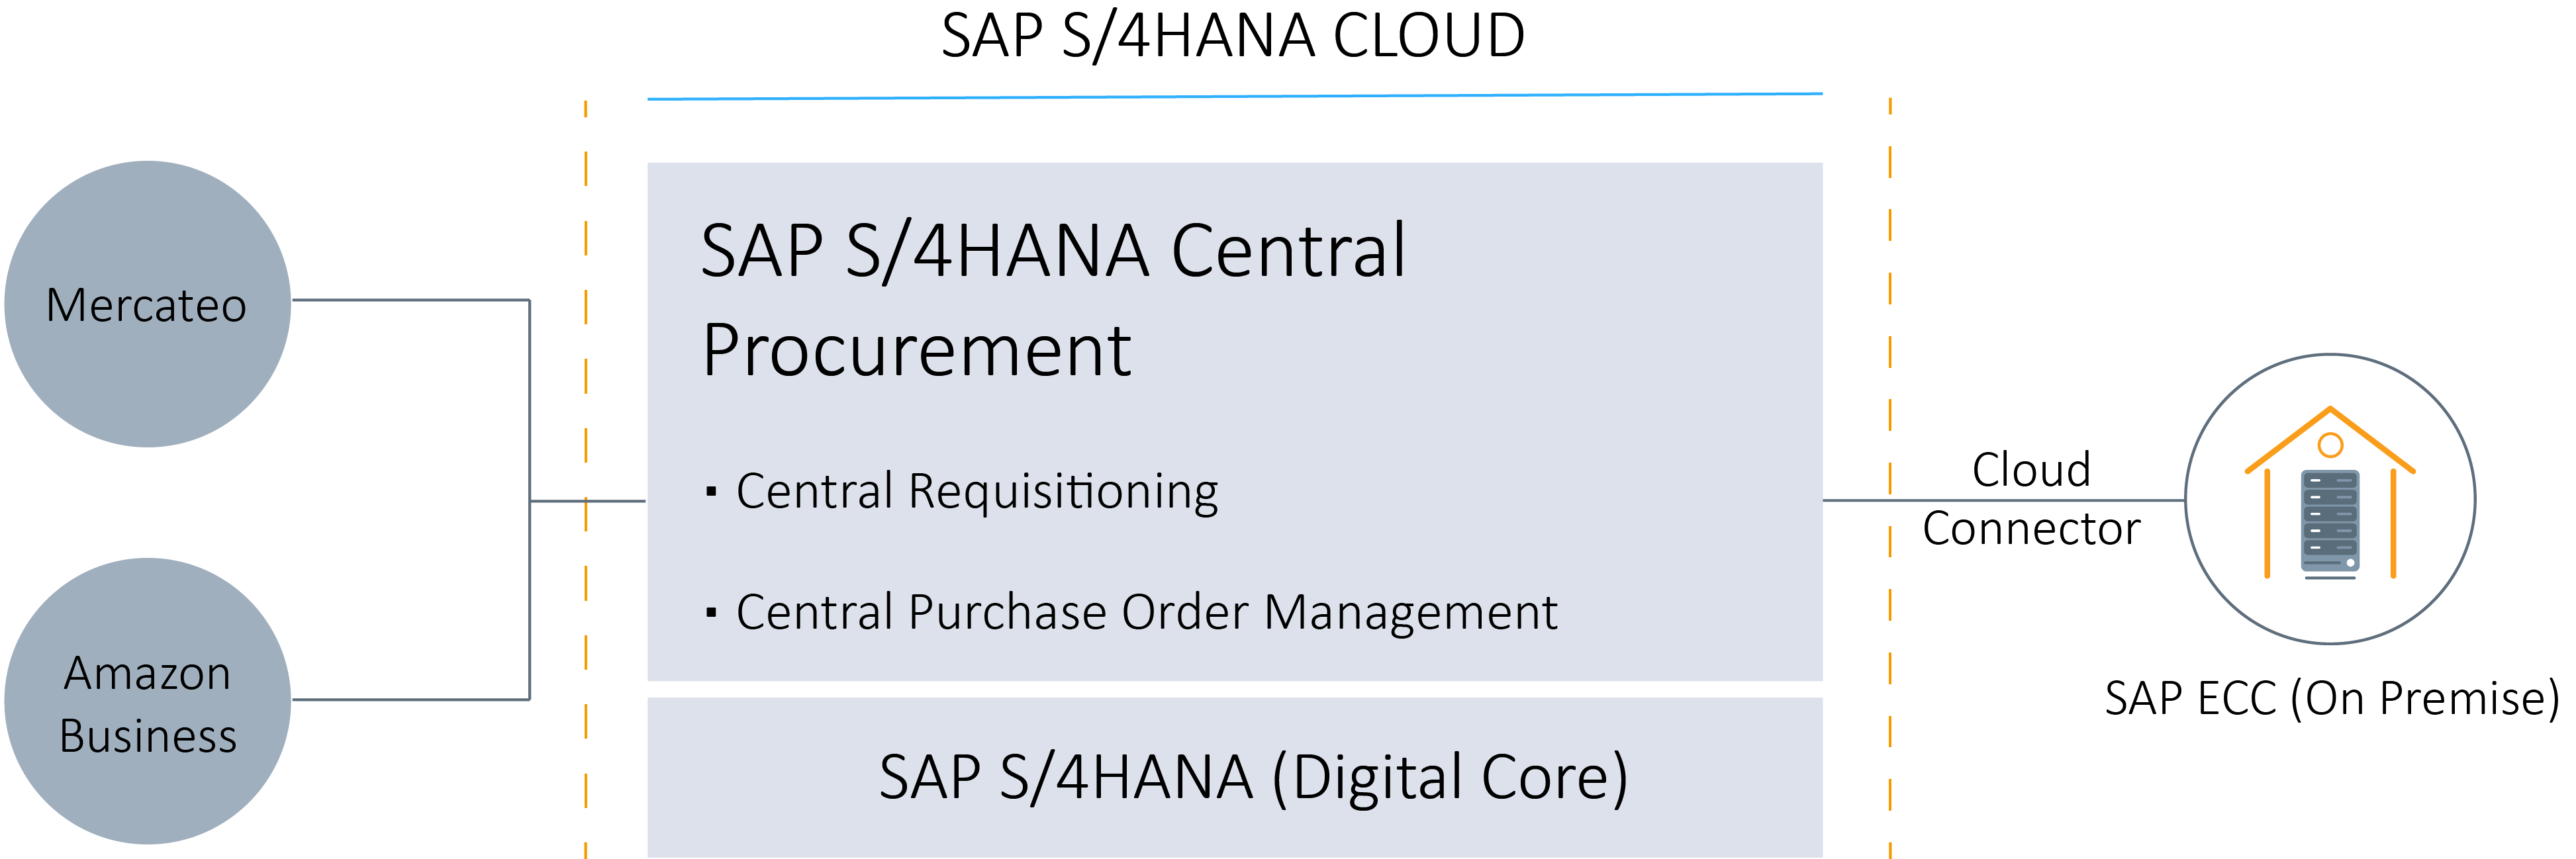Select the Central Requisitioning text
This screenshot has height=859, width=2576.
[977, 491]
